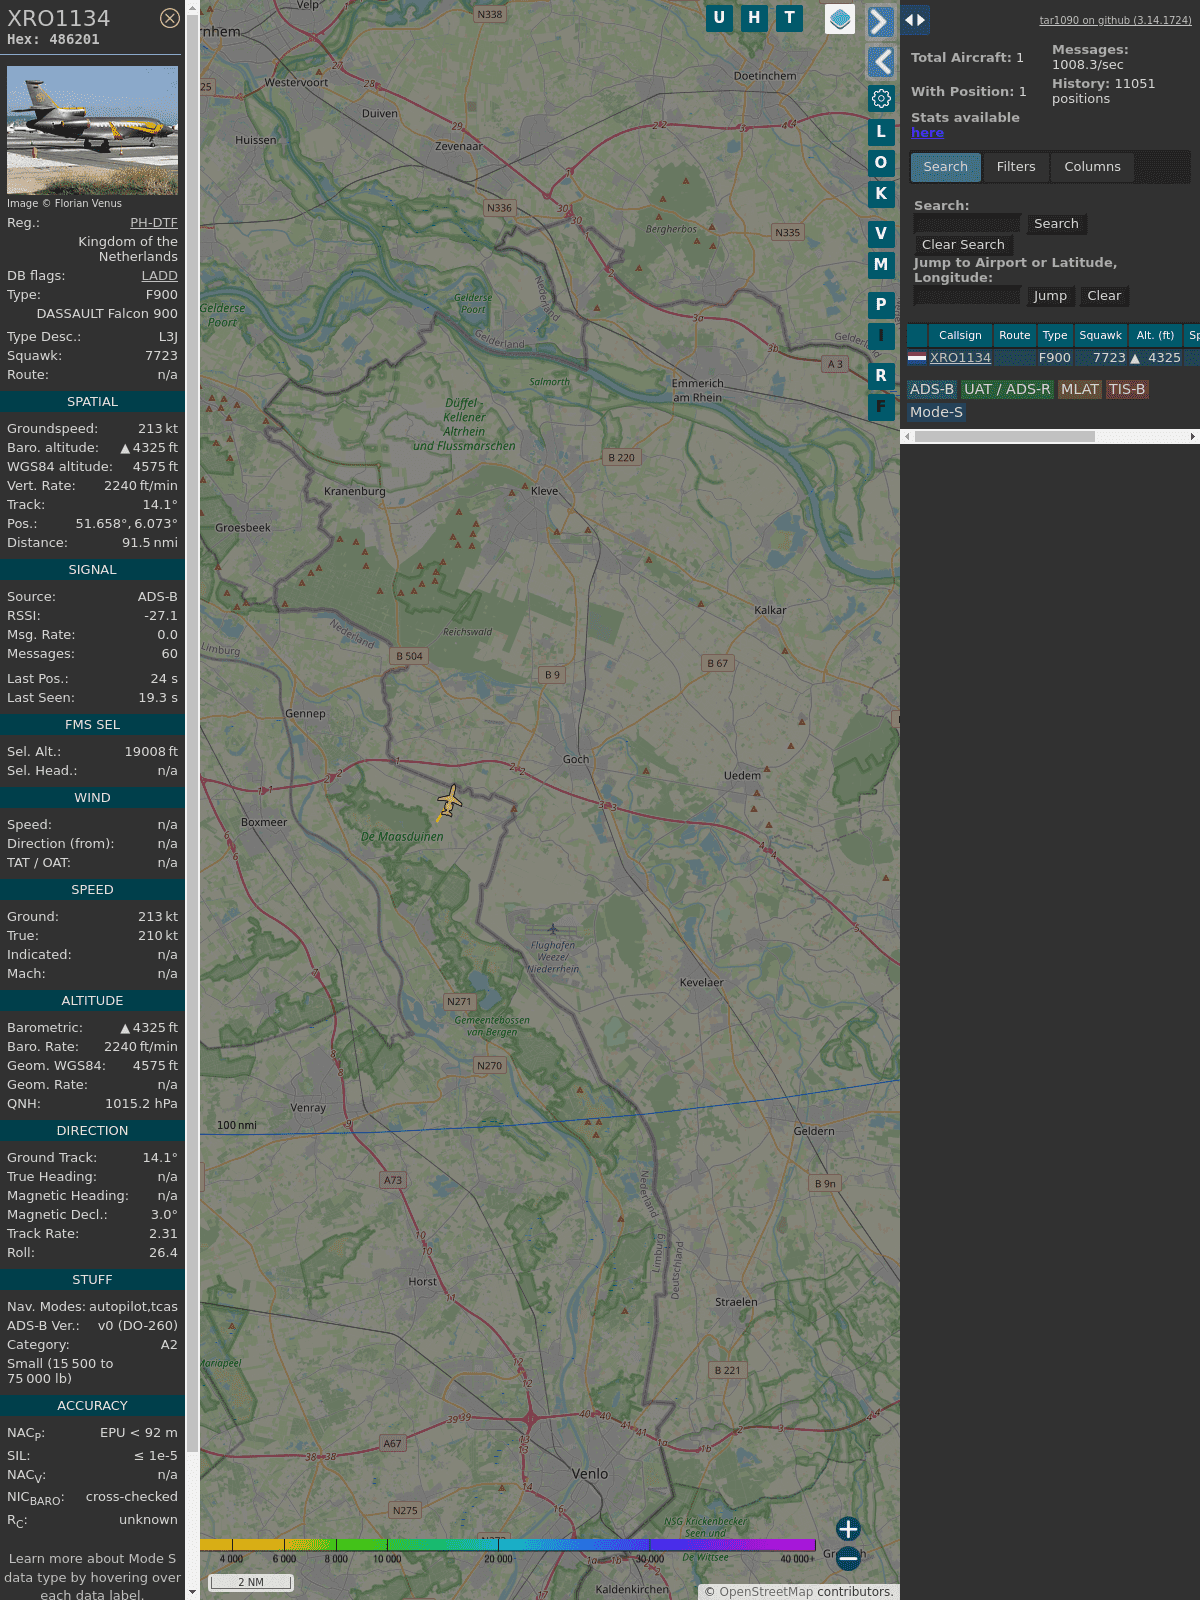Sort table by Callsign column
Viewport: 1200px width, 1600px height.
point(960,336)
